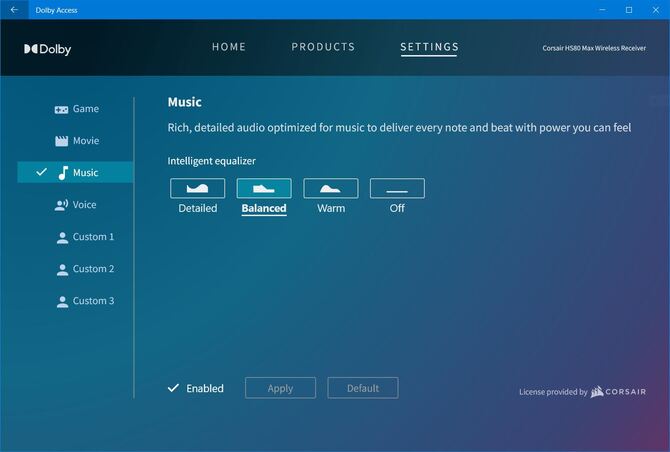
Task: Click the Apply button
Action: 280,388
